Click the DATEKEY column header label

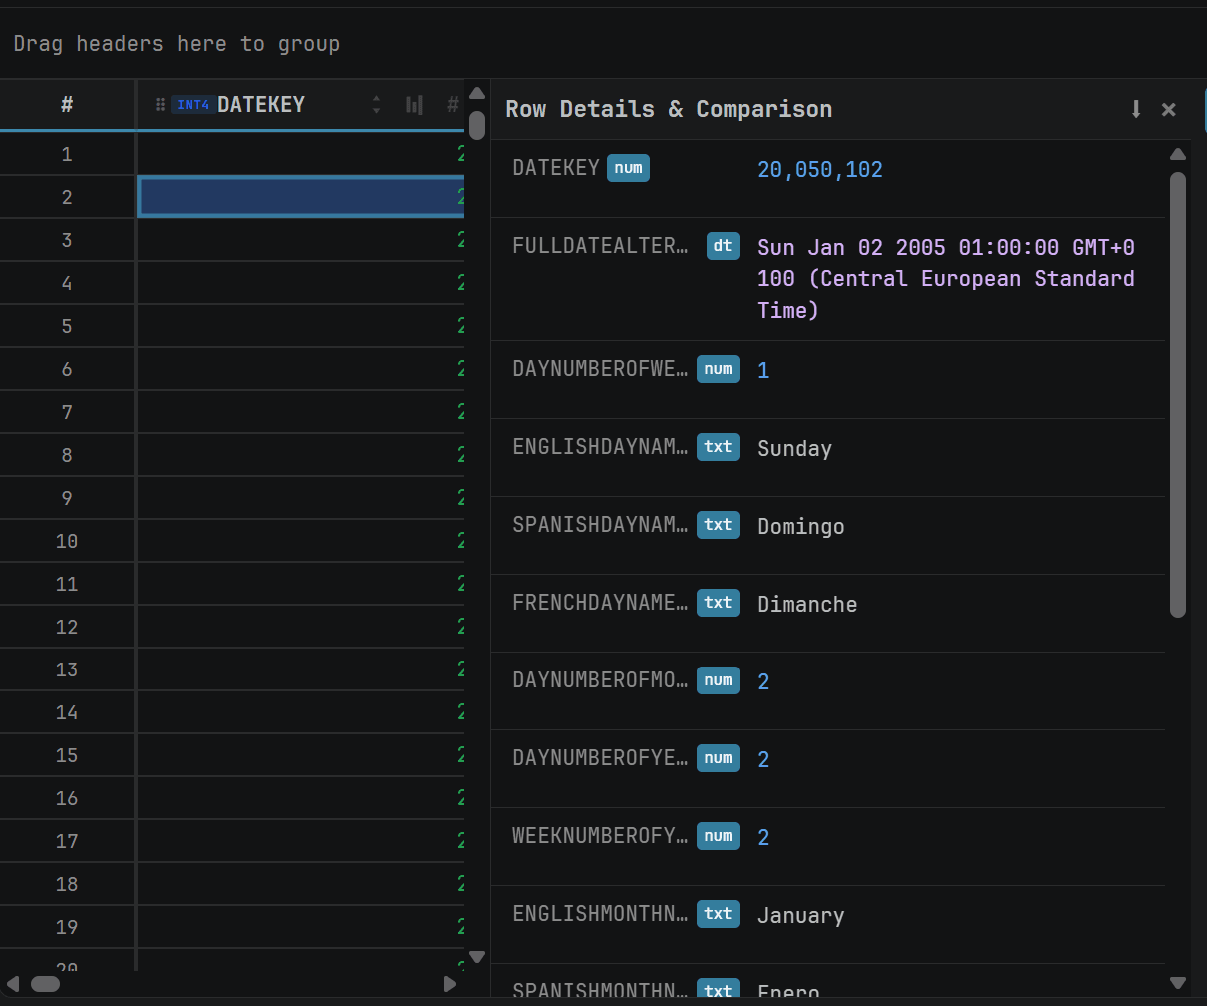tap(261, 104)
